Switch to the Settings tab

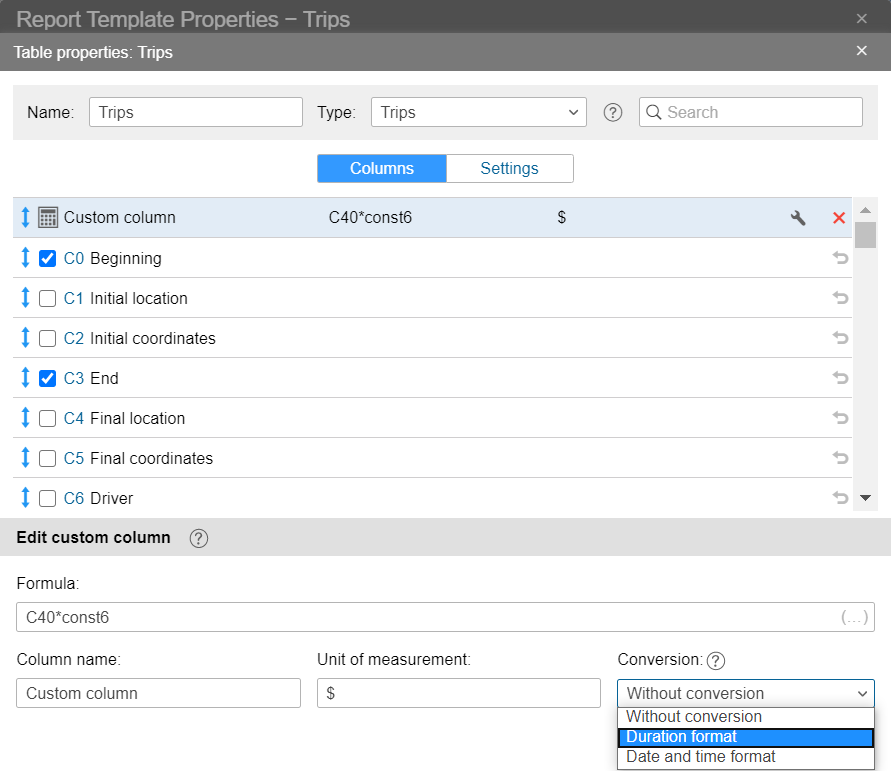509,168
